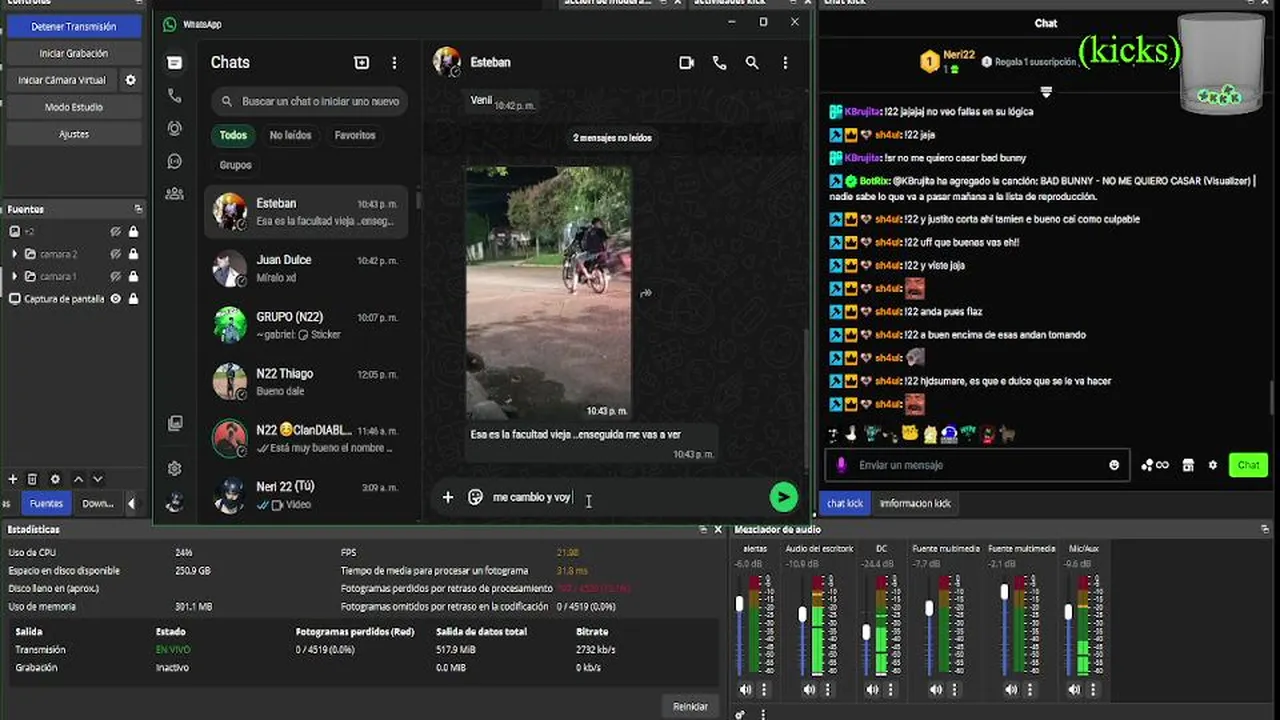This screenshot has height=720, width=1280.
Task: Adjust the alertas volume fader
Action: point(740,604)
